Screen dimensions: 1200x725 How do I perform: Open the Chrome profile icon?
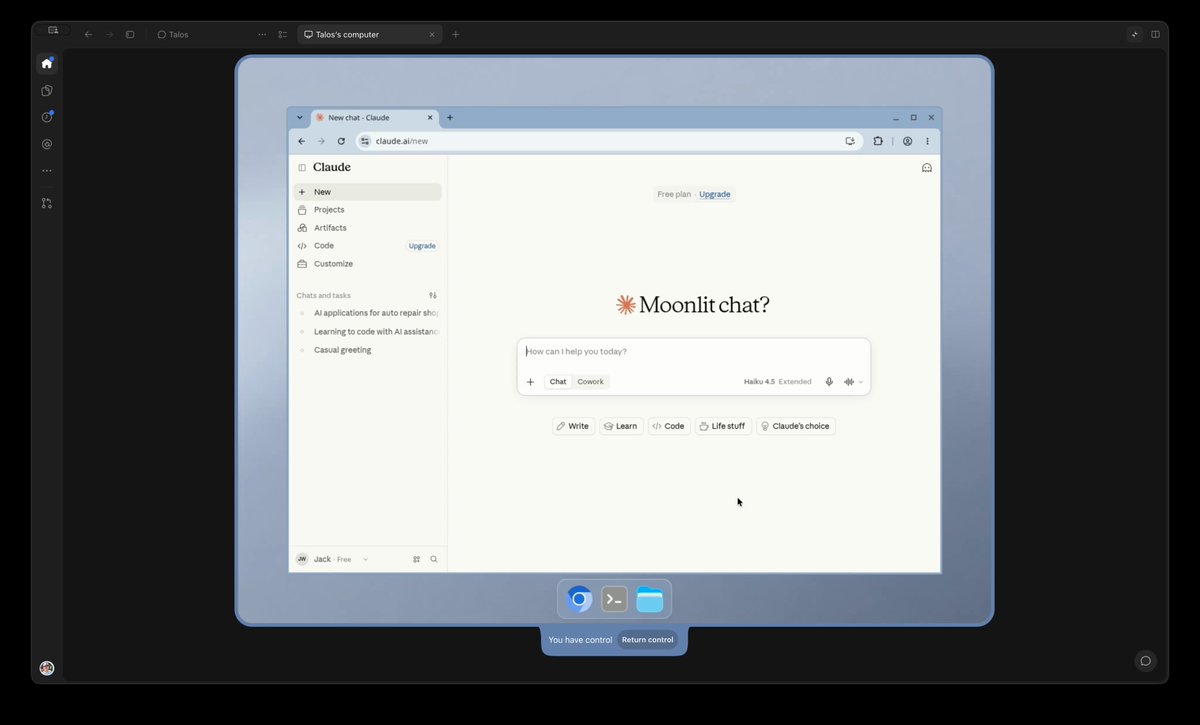point(908,141)
